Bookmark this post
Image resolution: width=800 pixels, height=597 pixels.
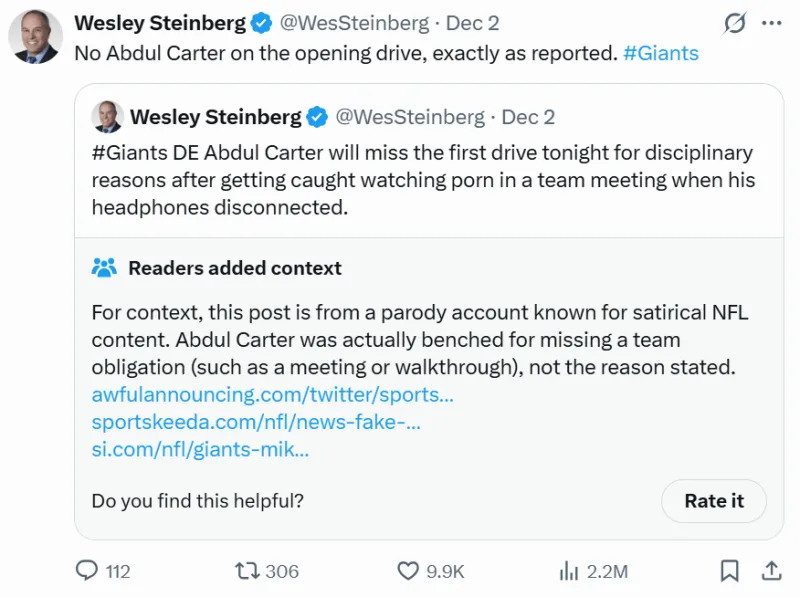(730, 571)
